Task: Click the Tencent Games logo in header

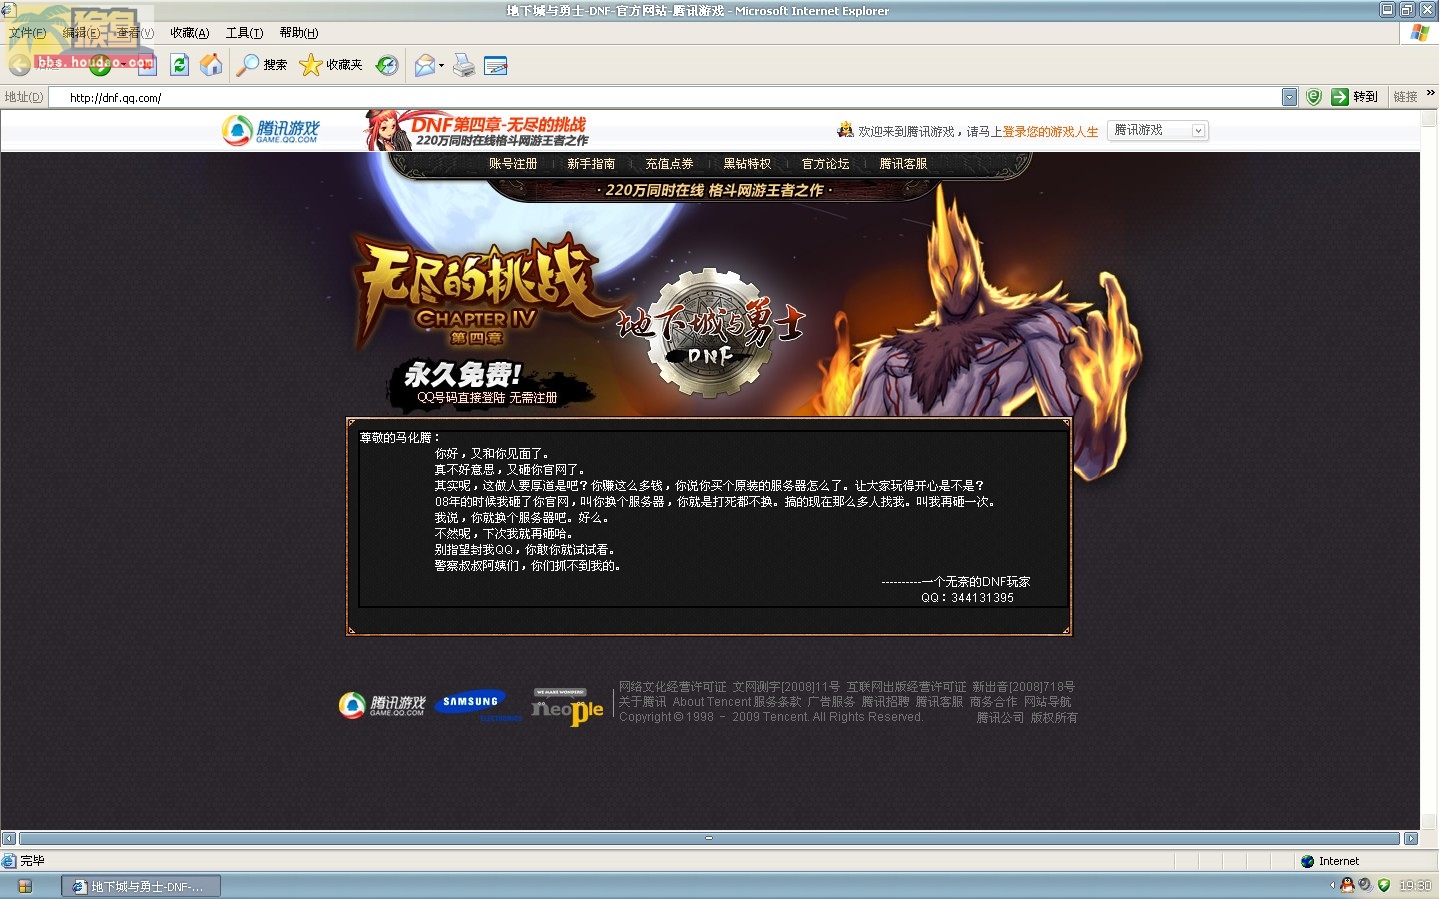Action: pos(271,131)
